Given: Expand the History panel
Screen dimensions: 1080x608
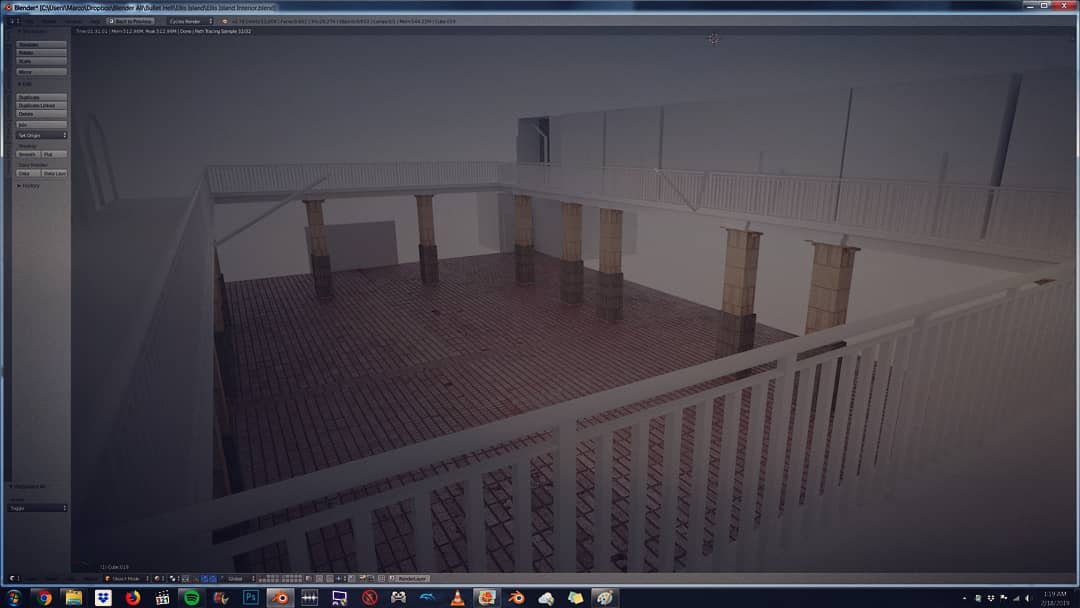Looking at the screenshot, I should pyautogui.click(x=28, y=186).
